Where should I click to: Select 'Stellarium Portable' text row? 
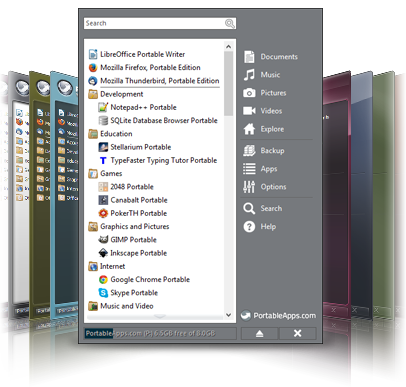[x=141, y=147]
